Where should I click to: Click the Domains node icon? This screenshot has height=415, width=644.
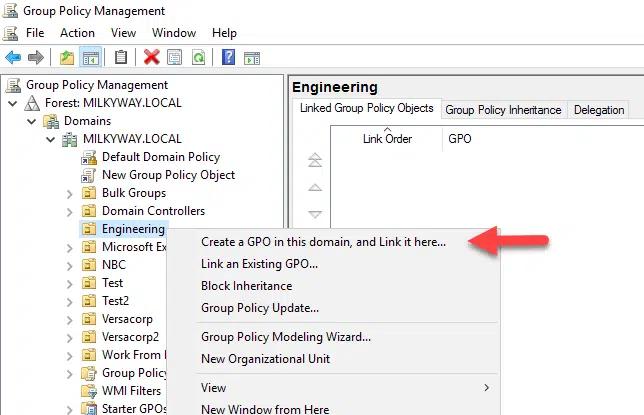coord(51,121)
